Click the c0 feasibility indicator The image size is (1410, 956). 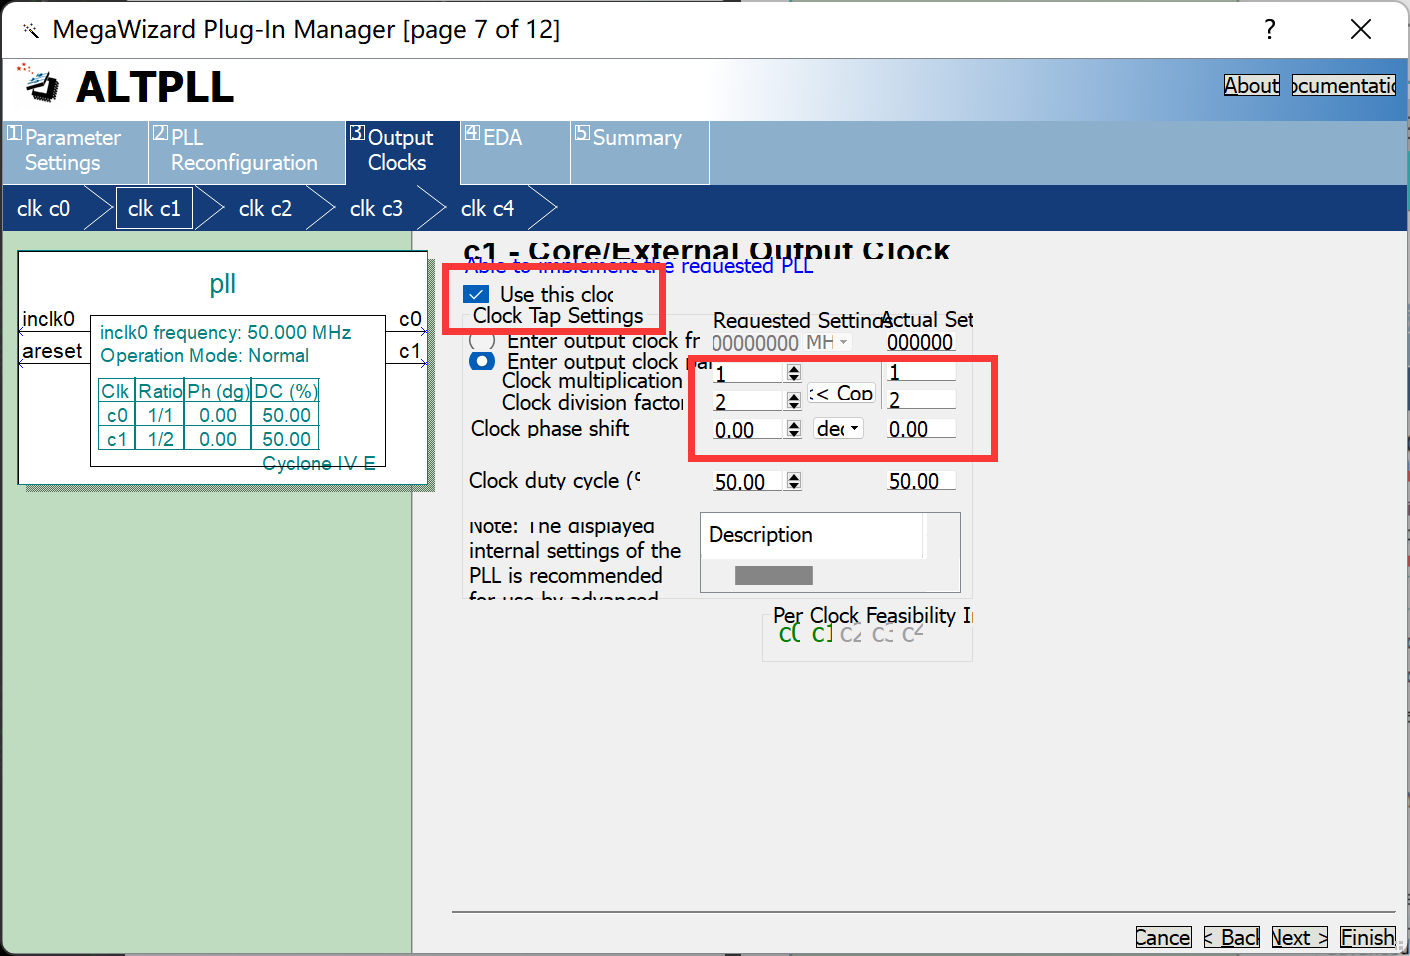click(789, 634)
